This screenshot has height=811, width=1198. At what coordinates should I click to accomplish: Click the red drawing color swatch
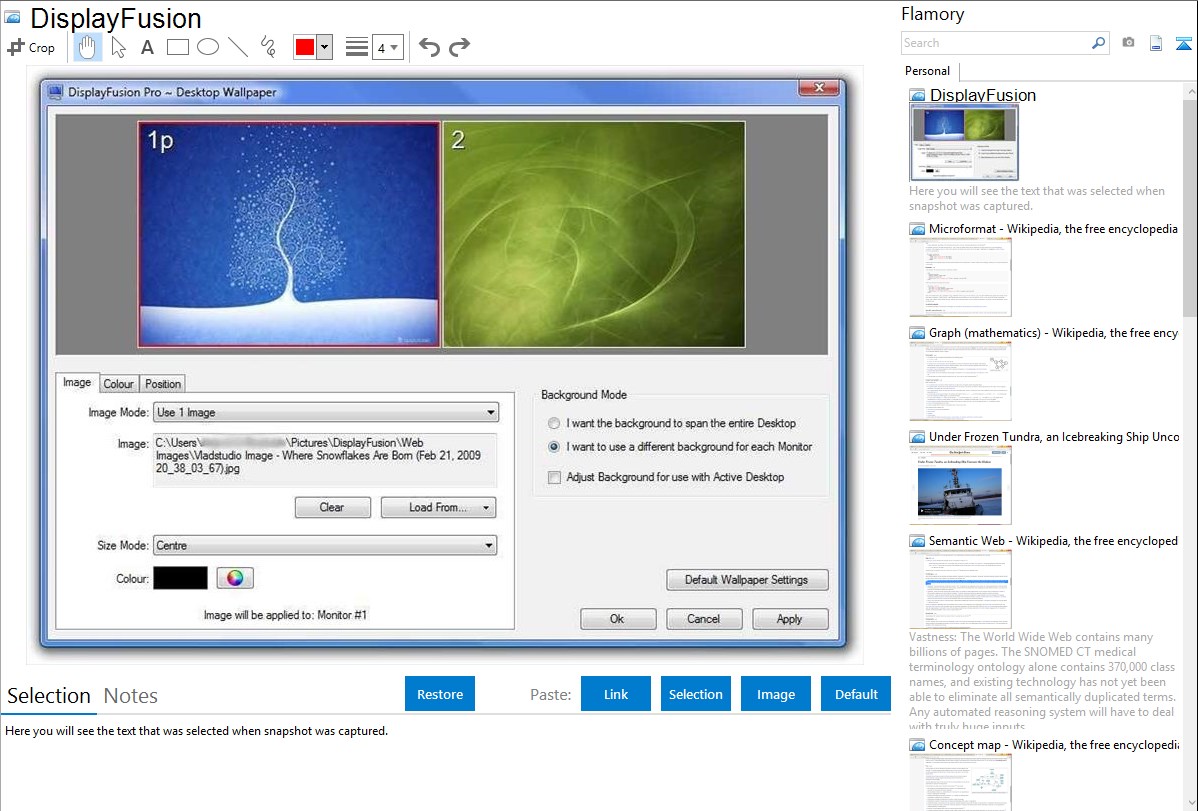[x=305, y=47]
